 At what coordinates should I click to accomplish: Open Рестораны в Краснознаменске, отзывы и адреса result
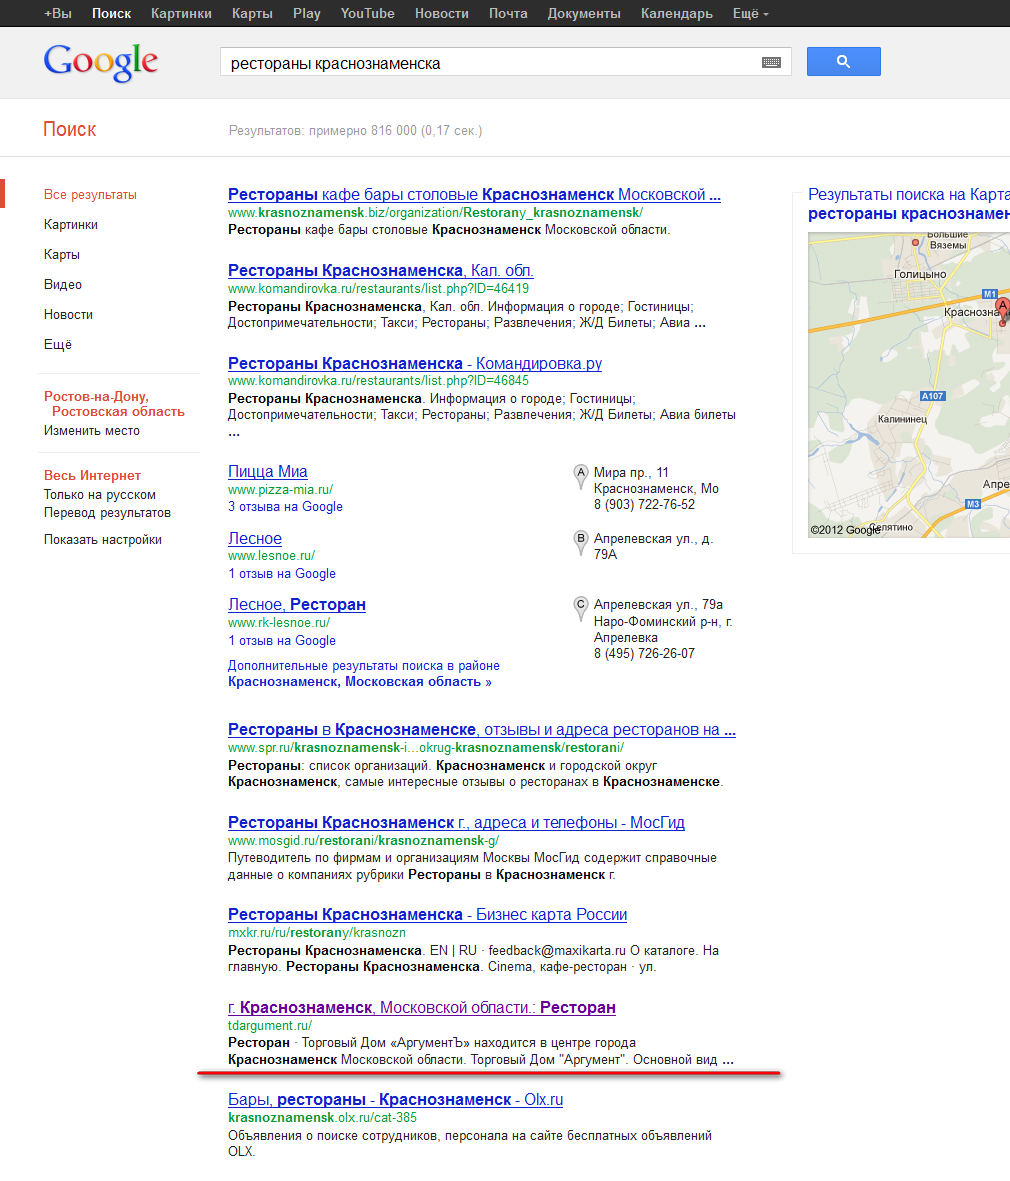coord(482,730)
